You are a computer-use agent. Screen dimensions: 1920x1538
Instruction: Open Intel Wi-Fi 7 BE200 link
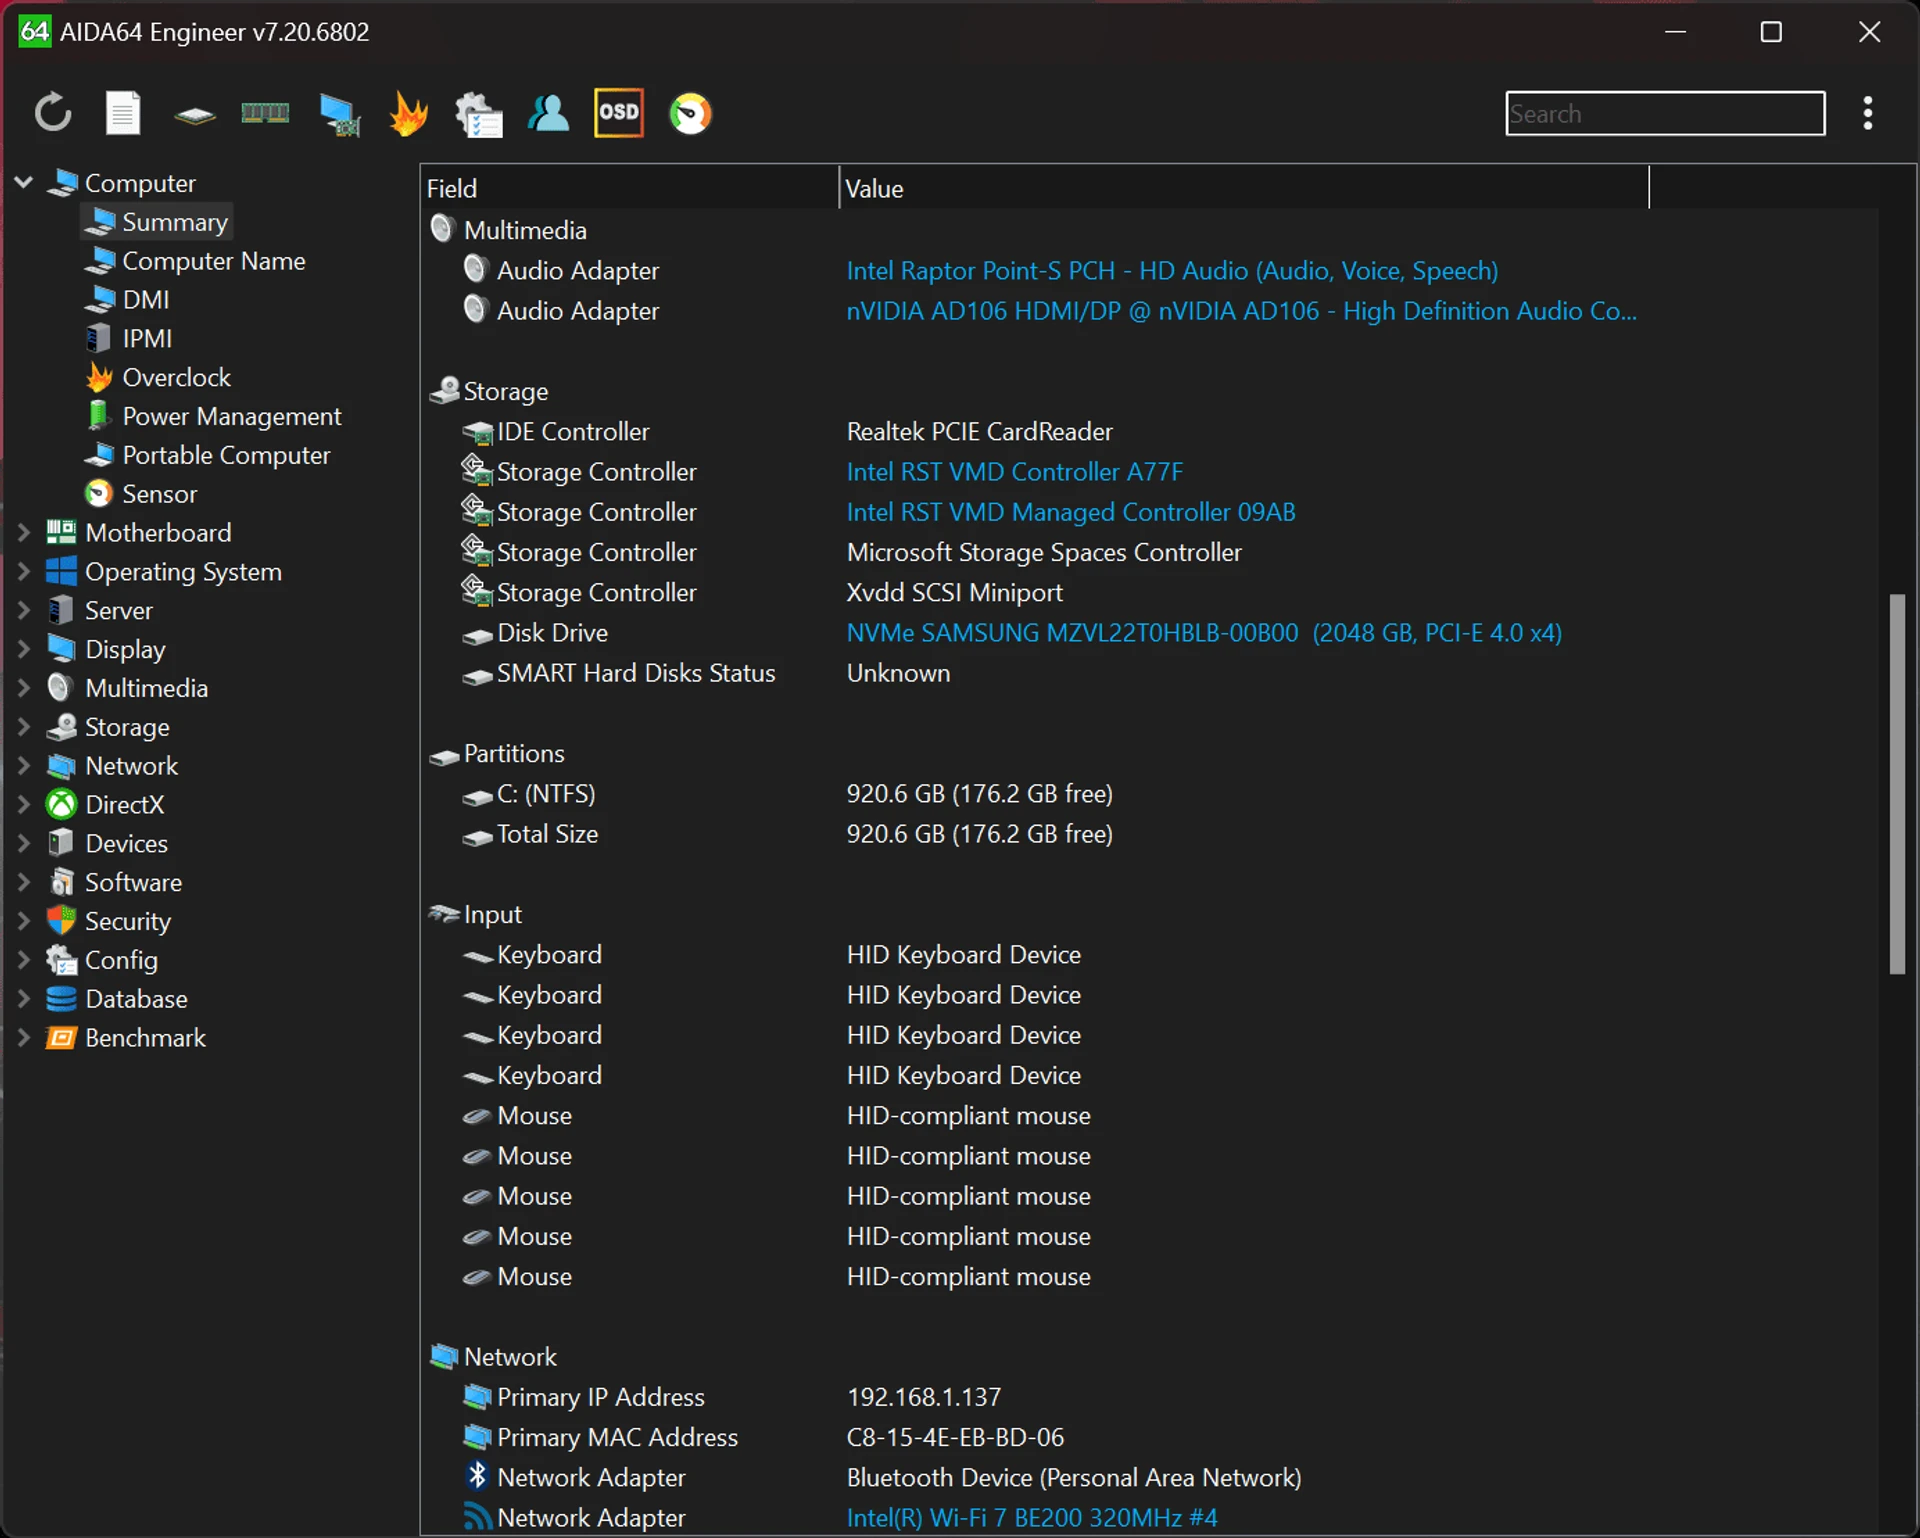click(1031, 1518)
